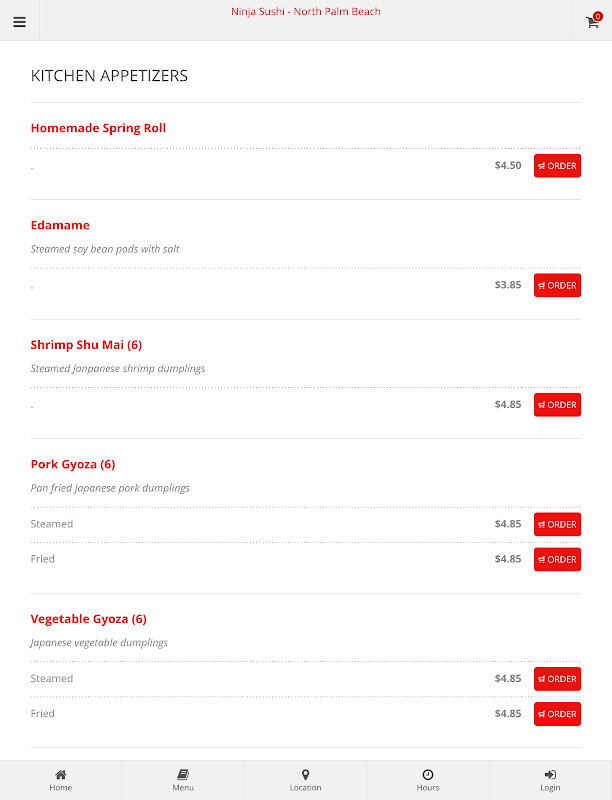
Task: Select the Shrimp Shu Mai (6) heading
Action: pos(86,345)
